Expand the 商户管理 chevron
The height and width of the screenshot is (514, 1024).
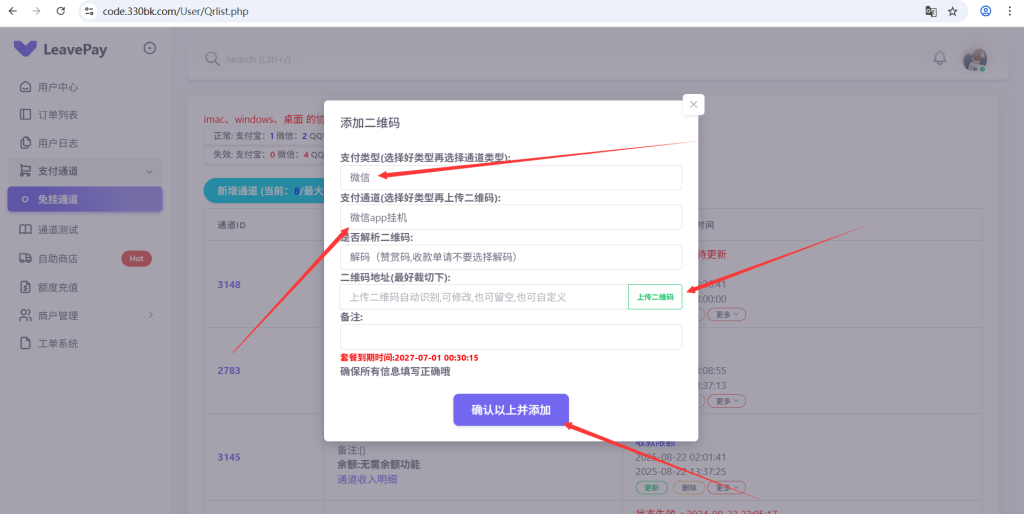151,315
